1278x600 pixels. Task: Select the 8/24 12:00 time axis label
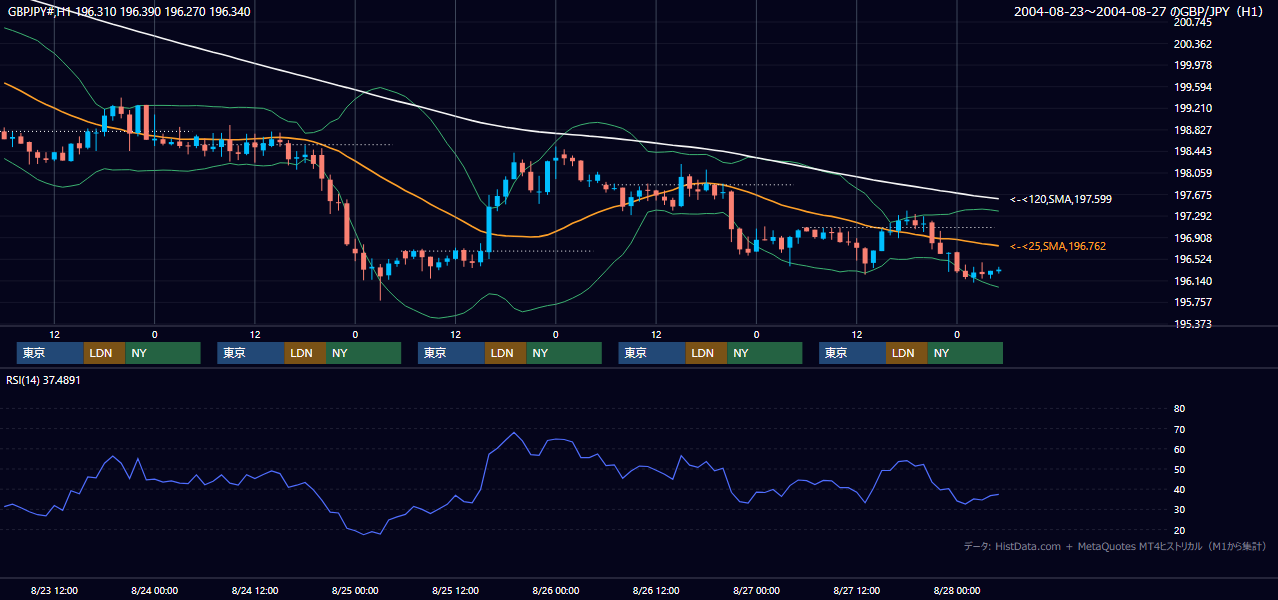(x=254, y=590)
